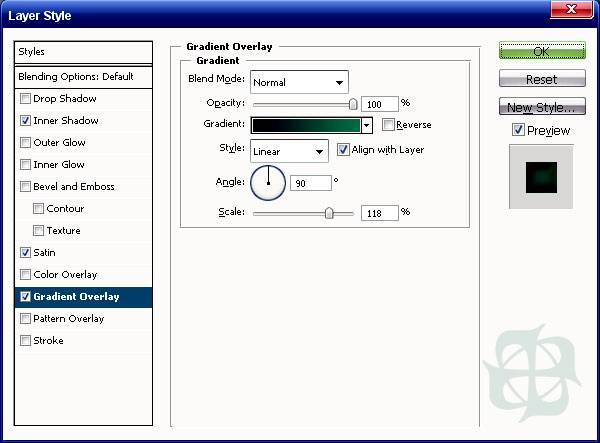Toggle the Reverse gradient checkbox
The width and height of the screenshot is (600, 443).
pos(388,125)
